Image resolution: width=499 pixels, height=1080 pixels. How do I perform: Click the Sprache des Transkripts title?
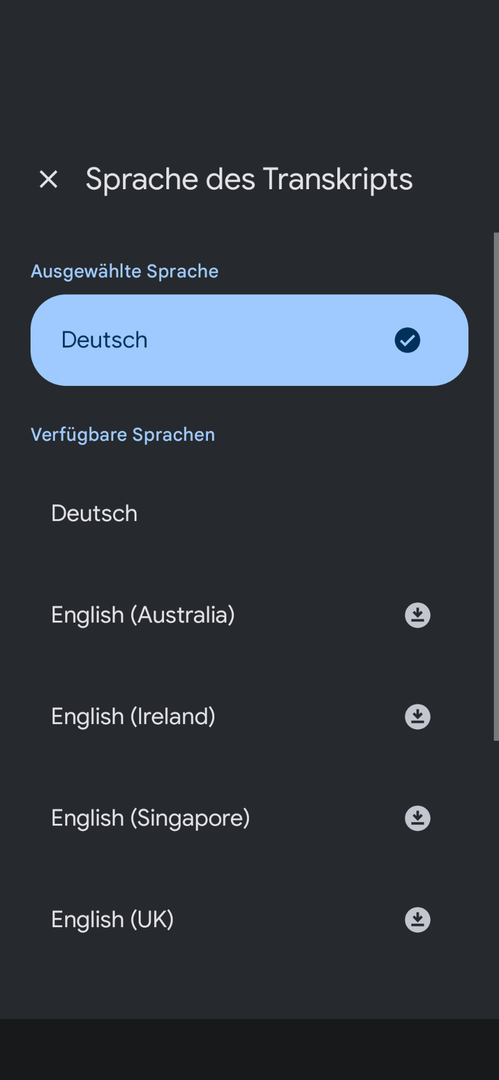249,180
